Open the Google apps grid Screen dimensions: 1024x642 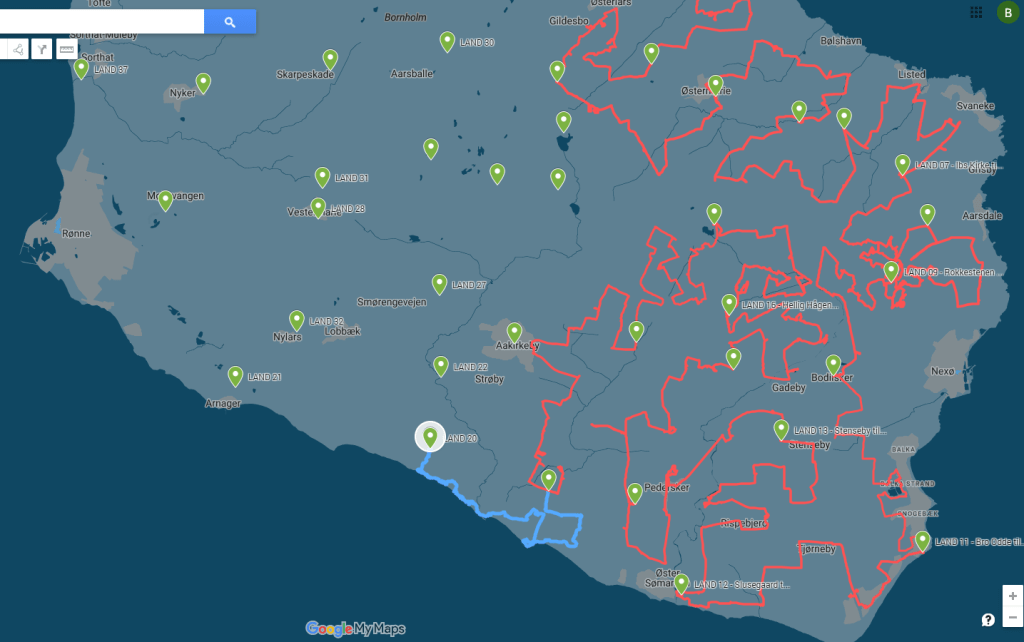click(x=976, y=12)
